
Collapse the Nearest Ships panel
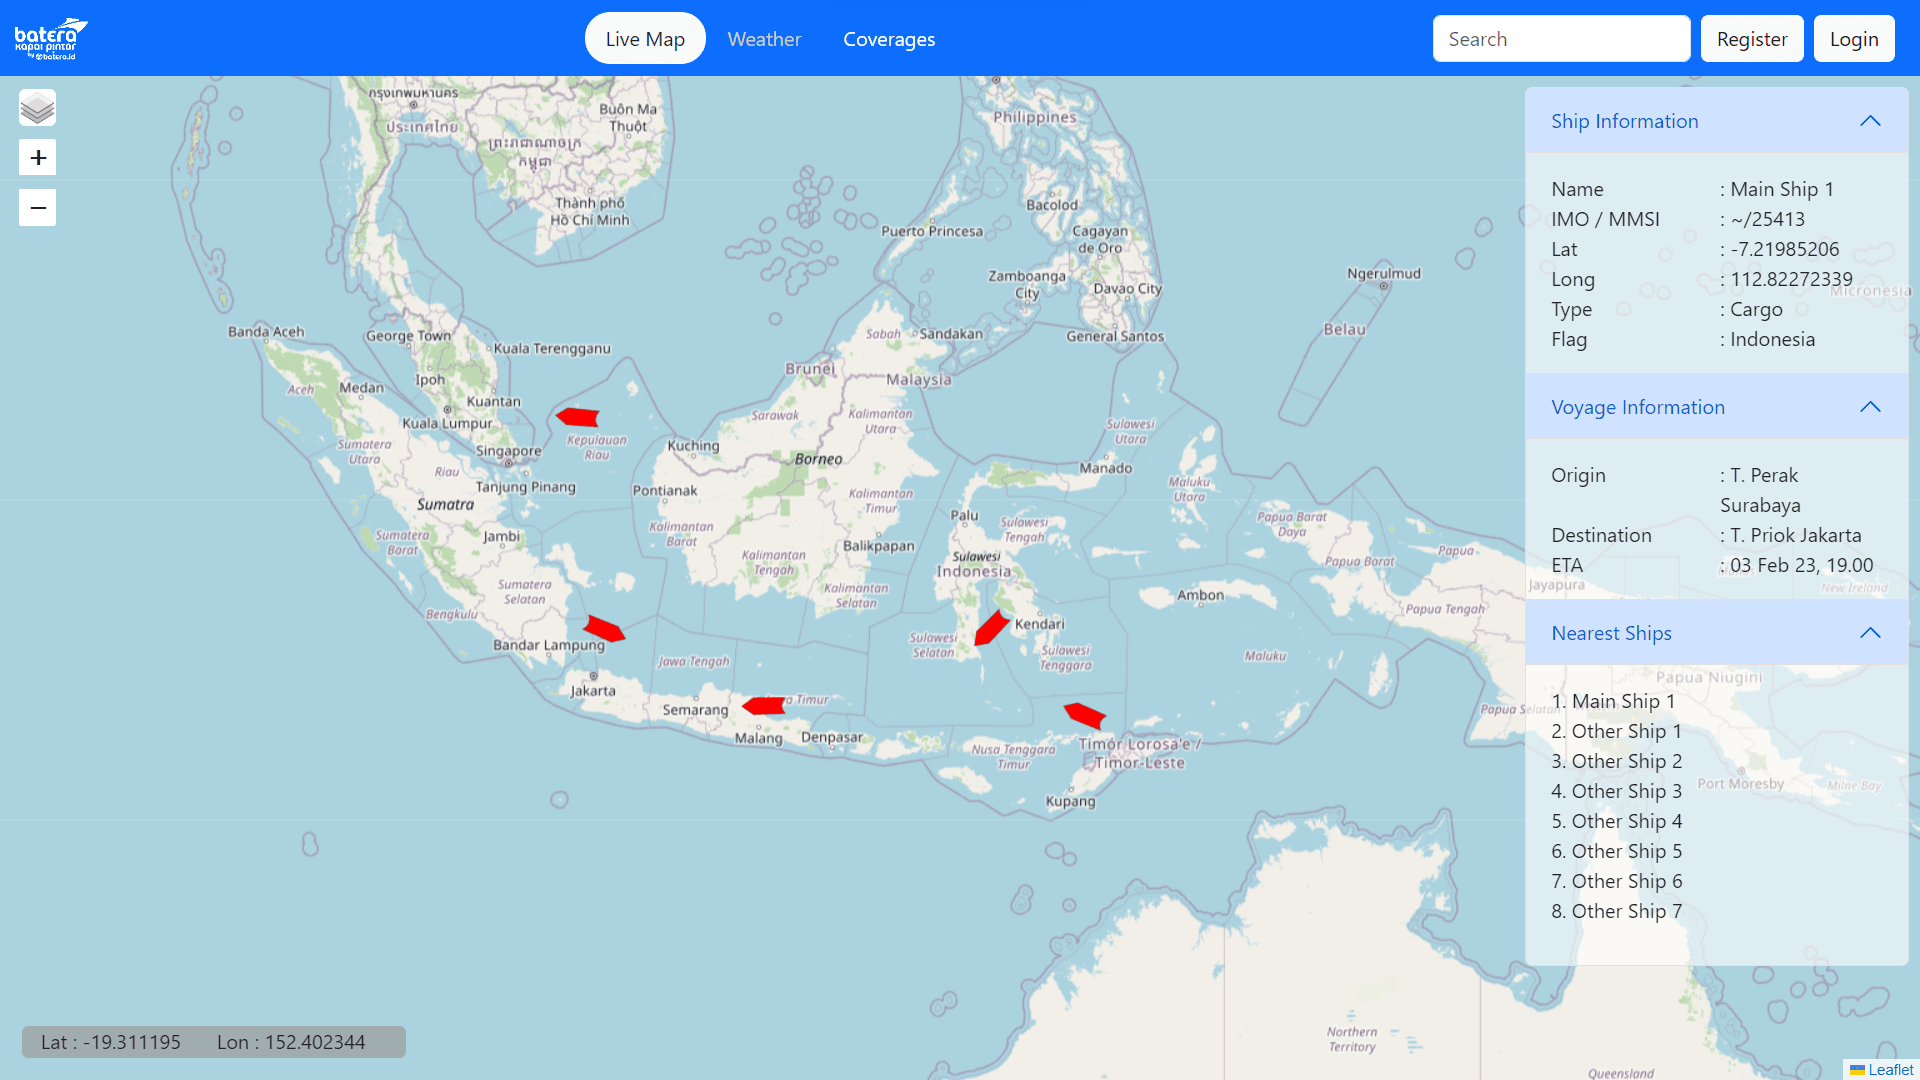[x=1871, y=633]
